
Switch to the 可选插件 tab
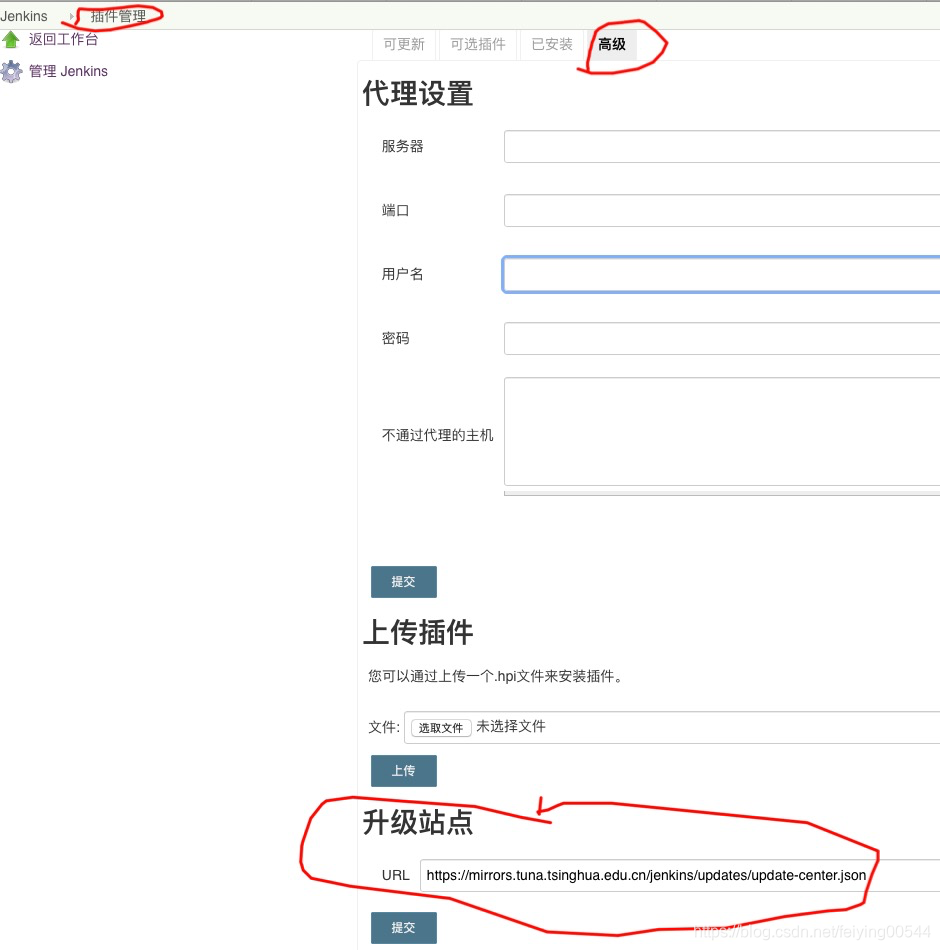pyautogui.click(x=478, y=44)
